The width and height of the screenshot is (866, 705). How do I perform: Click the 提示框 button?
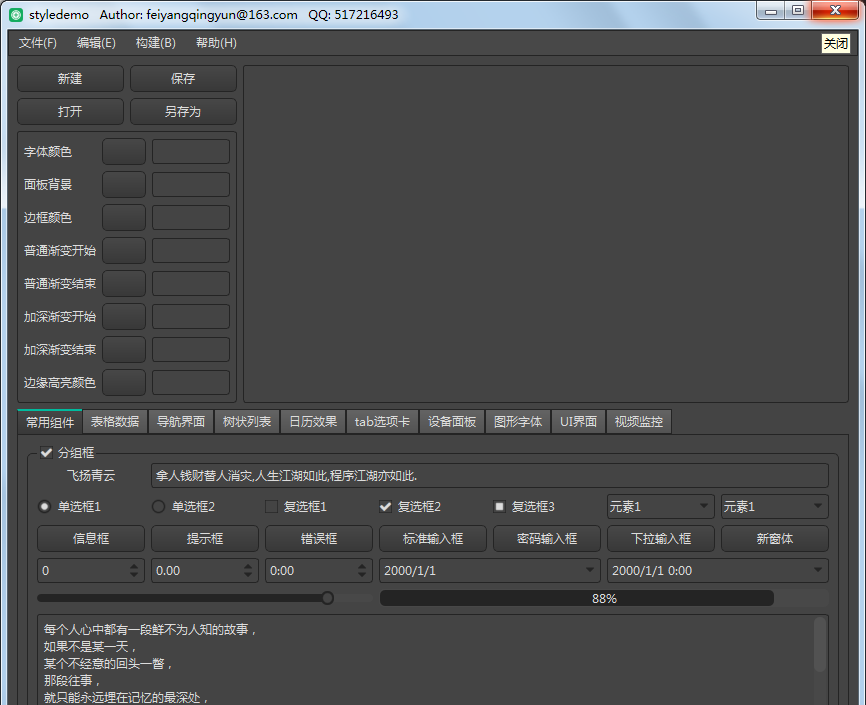point(205,539)
